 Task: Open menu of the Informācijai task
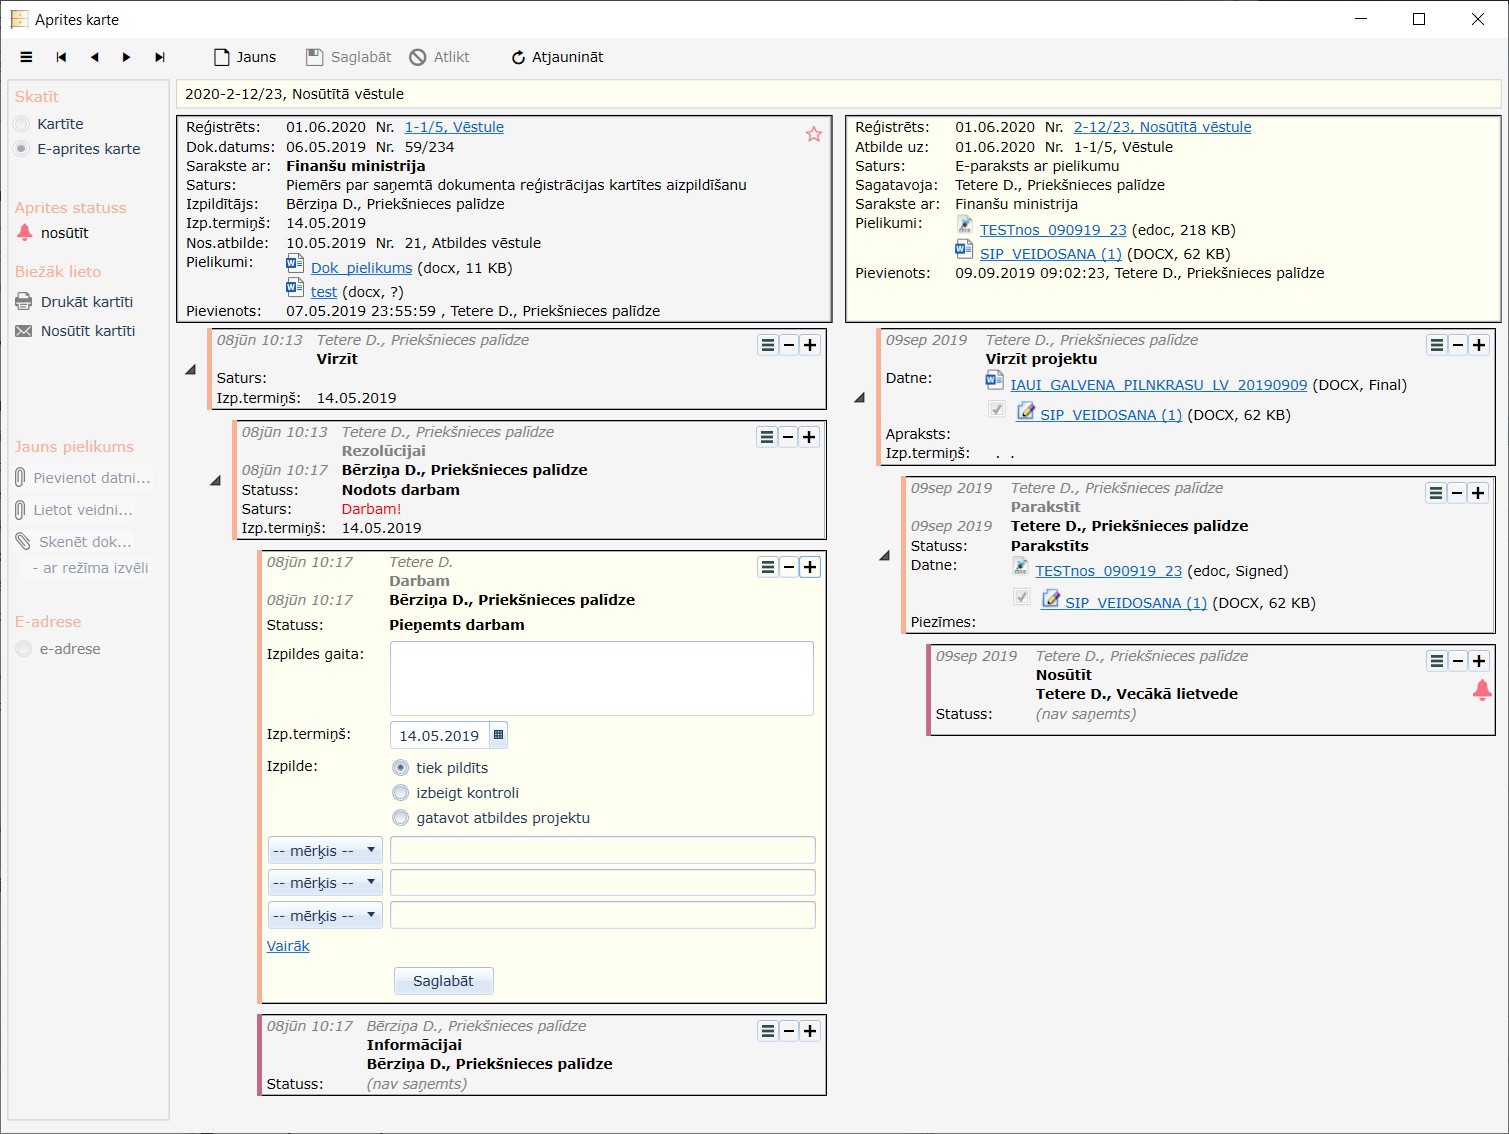click(768, 1031)
